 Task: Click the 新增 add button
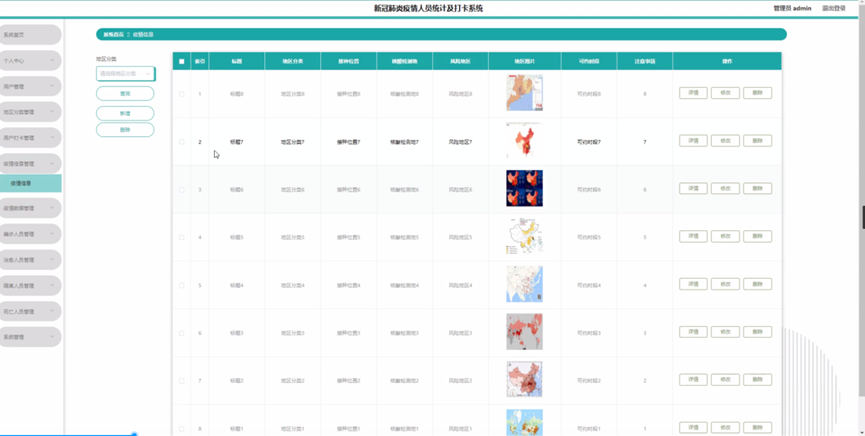[125, 113]
